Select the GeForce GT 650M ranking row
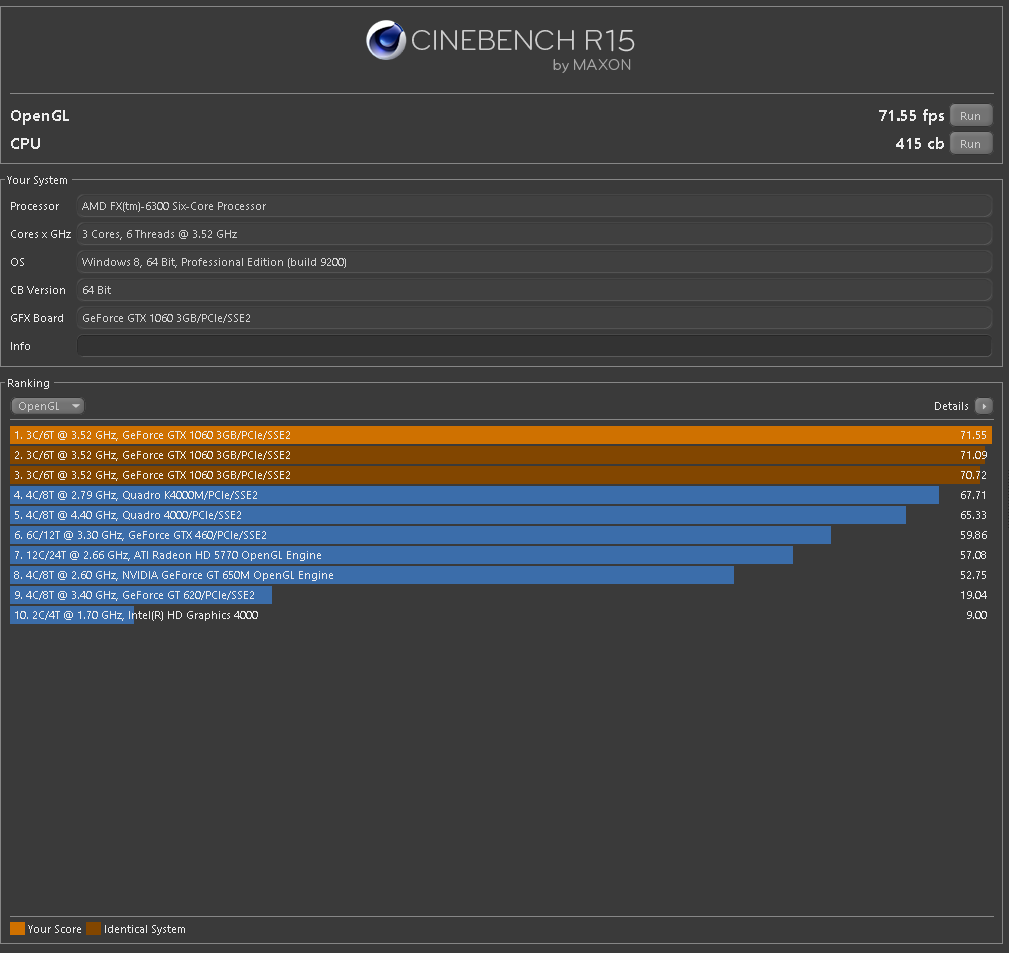The image size is (1009, 953). tap(501, 575)
